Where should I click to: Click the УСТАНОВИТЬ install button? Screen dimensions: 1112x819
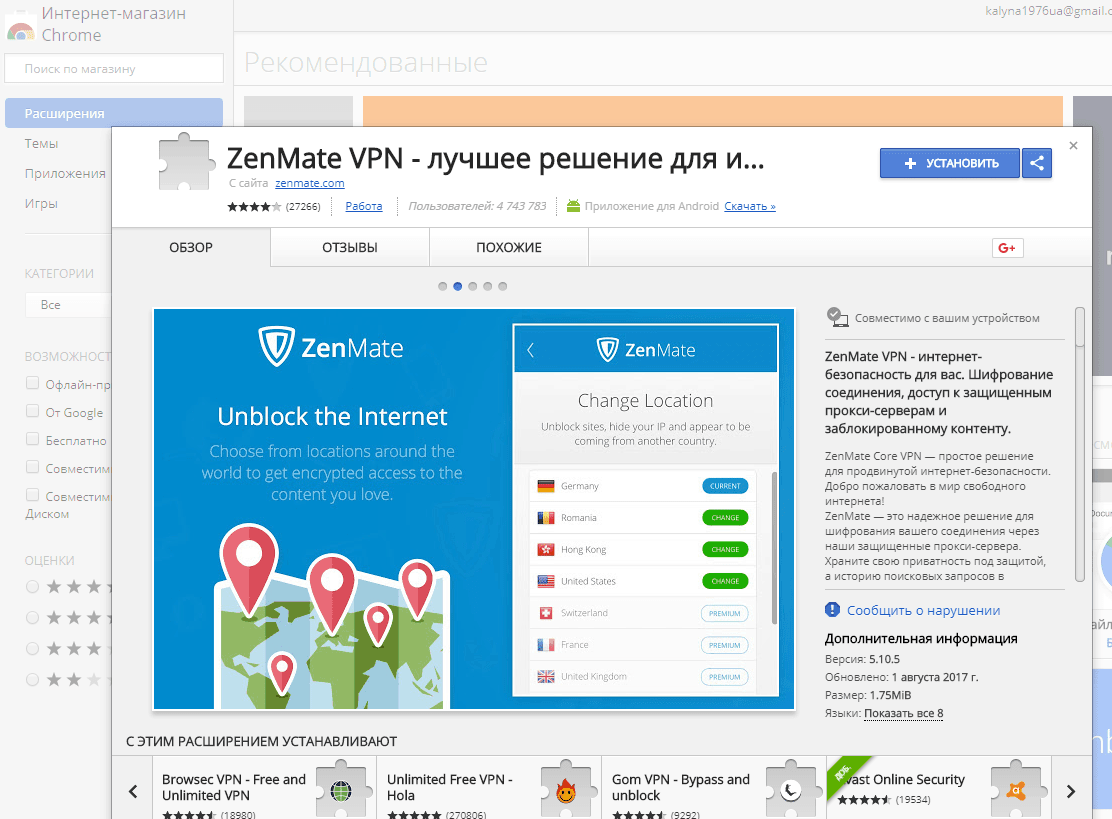(x=950, y=163)
